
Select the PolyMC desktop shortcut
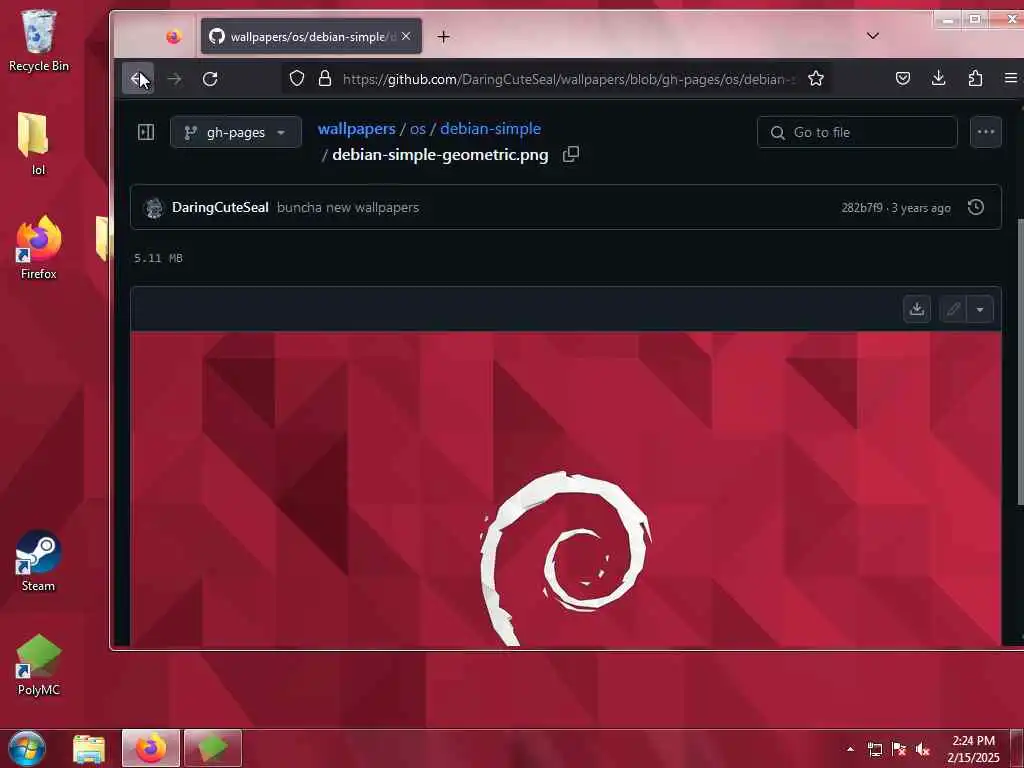coord(39,665)
